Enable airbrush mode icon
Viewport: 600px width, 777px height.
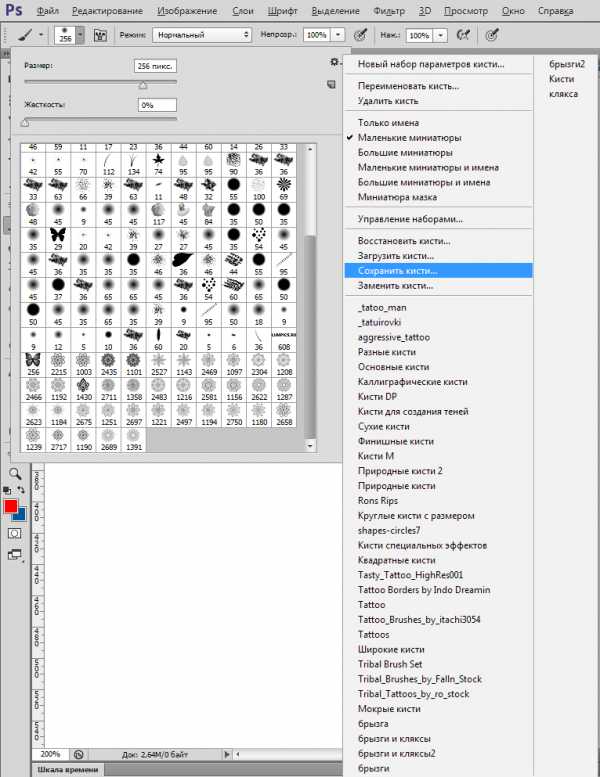[463, 35]
